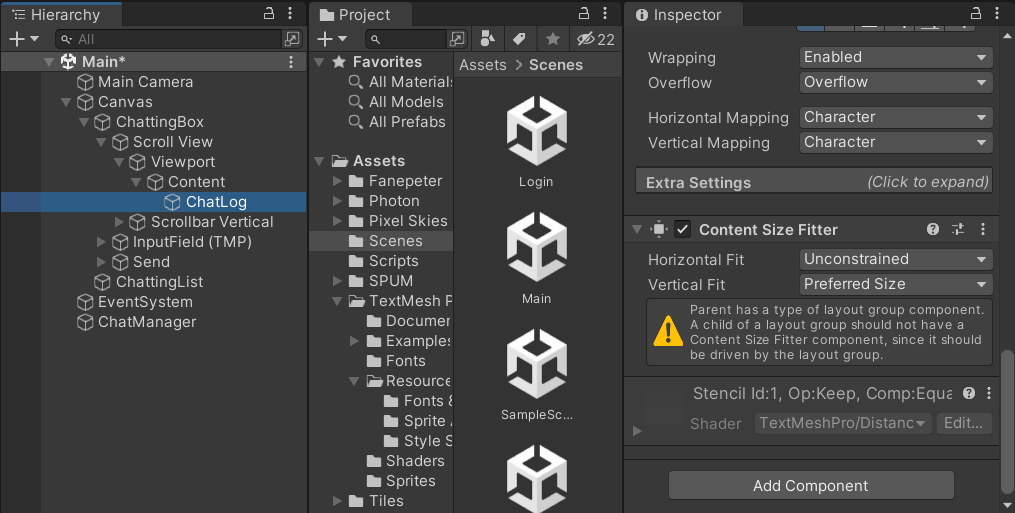Lock the Hierarchy panel

pos(269,14)
